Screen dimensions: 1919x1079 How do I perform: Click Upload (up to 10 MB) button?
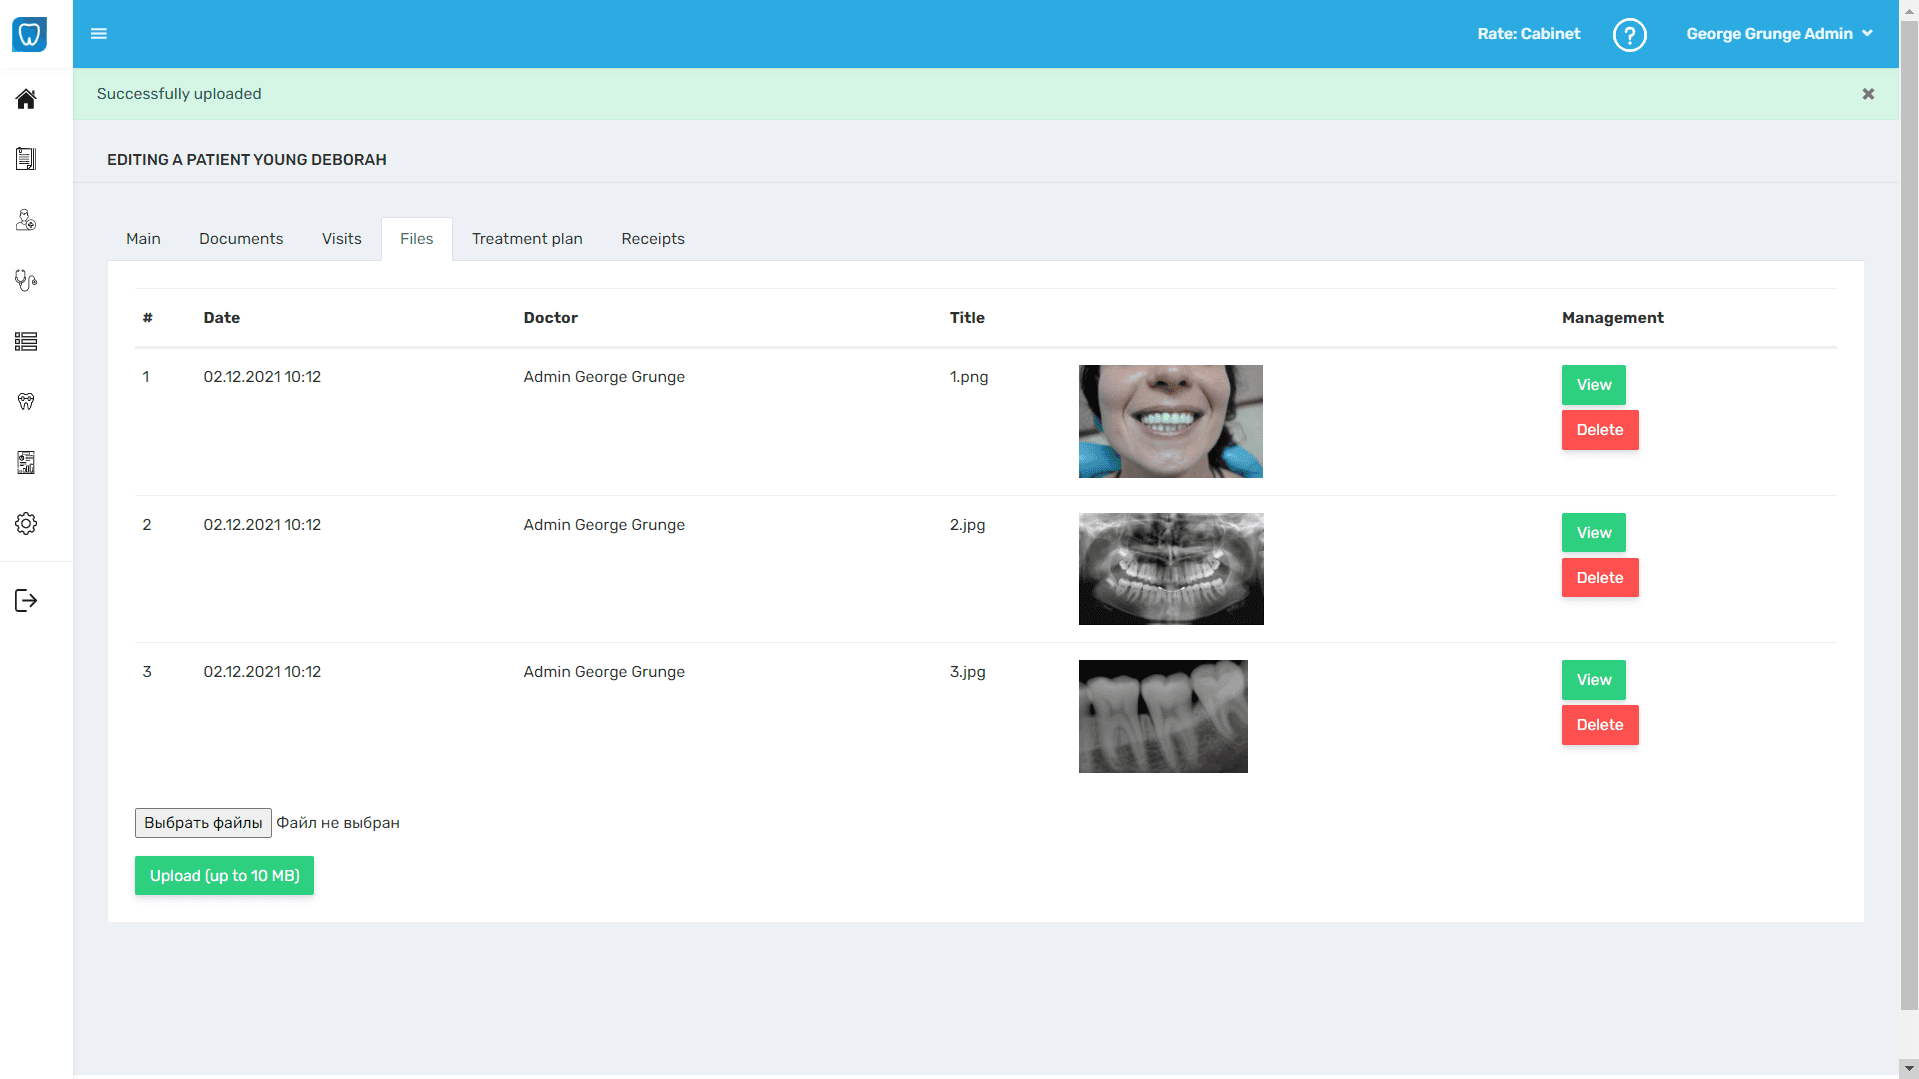coord(223,875)
